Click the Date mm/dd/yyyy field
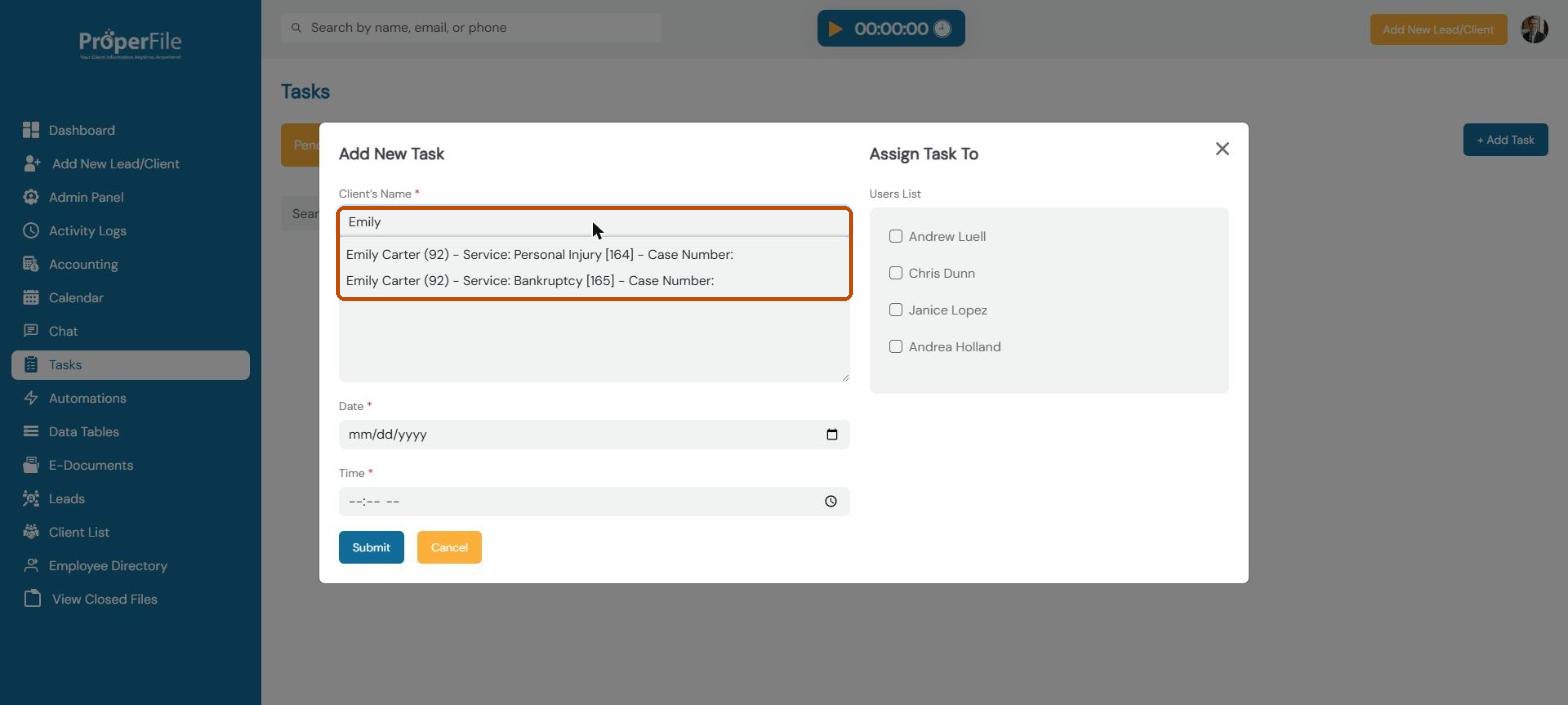 pyautogui.click(x=594, y=434)
